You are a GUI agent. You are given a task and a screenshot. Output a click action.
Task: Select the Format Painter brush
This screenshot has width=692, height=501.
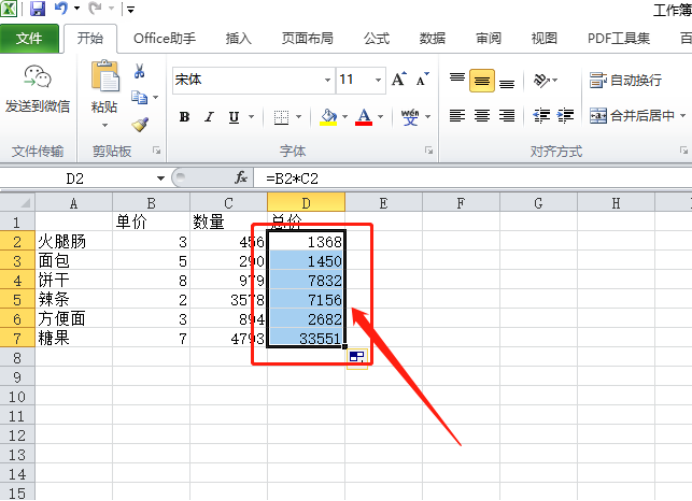[140, 124]
